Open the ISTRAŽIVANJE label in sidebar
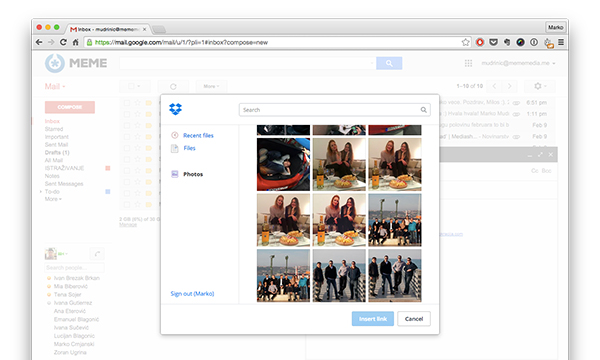 [x=64, y=168]
